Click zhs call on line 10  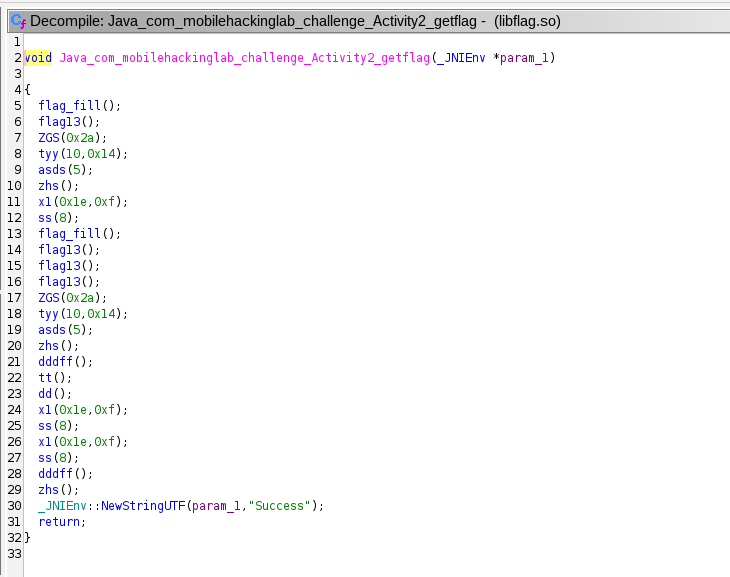click(x=49, y=186)
